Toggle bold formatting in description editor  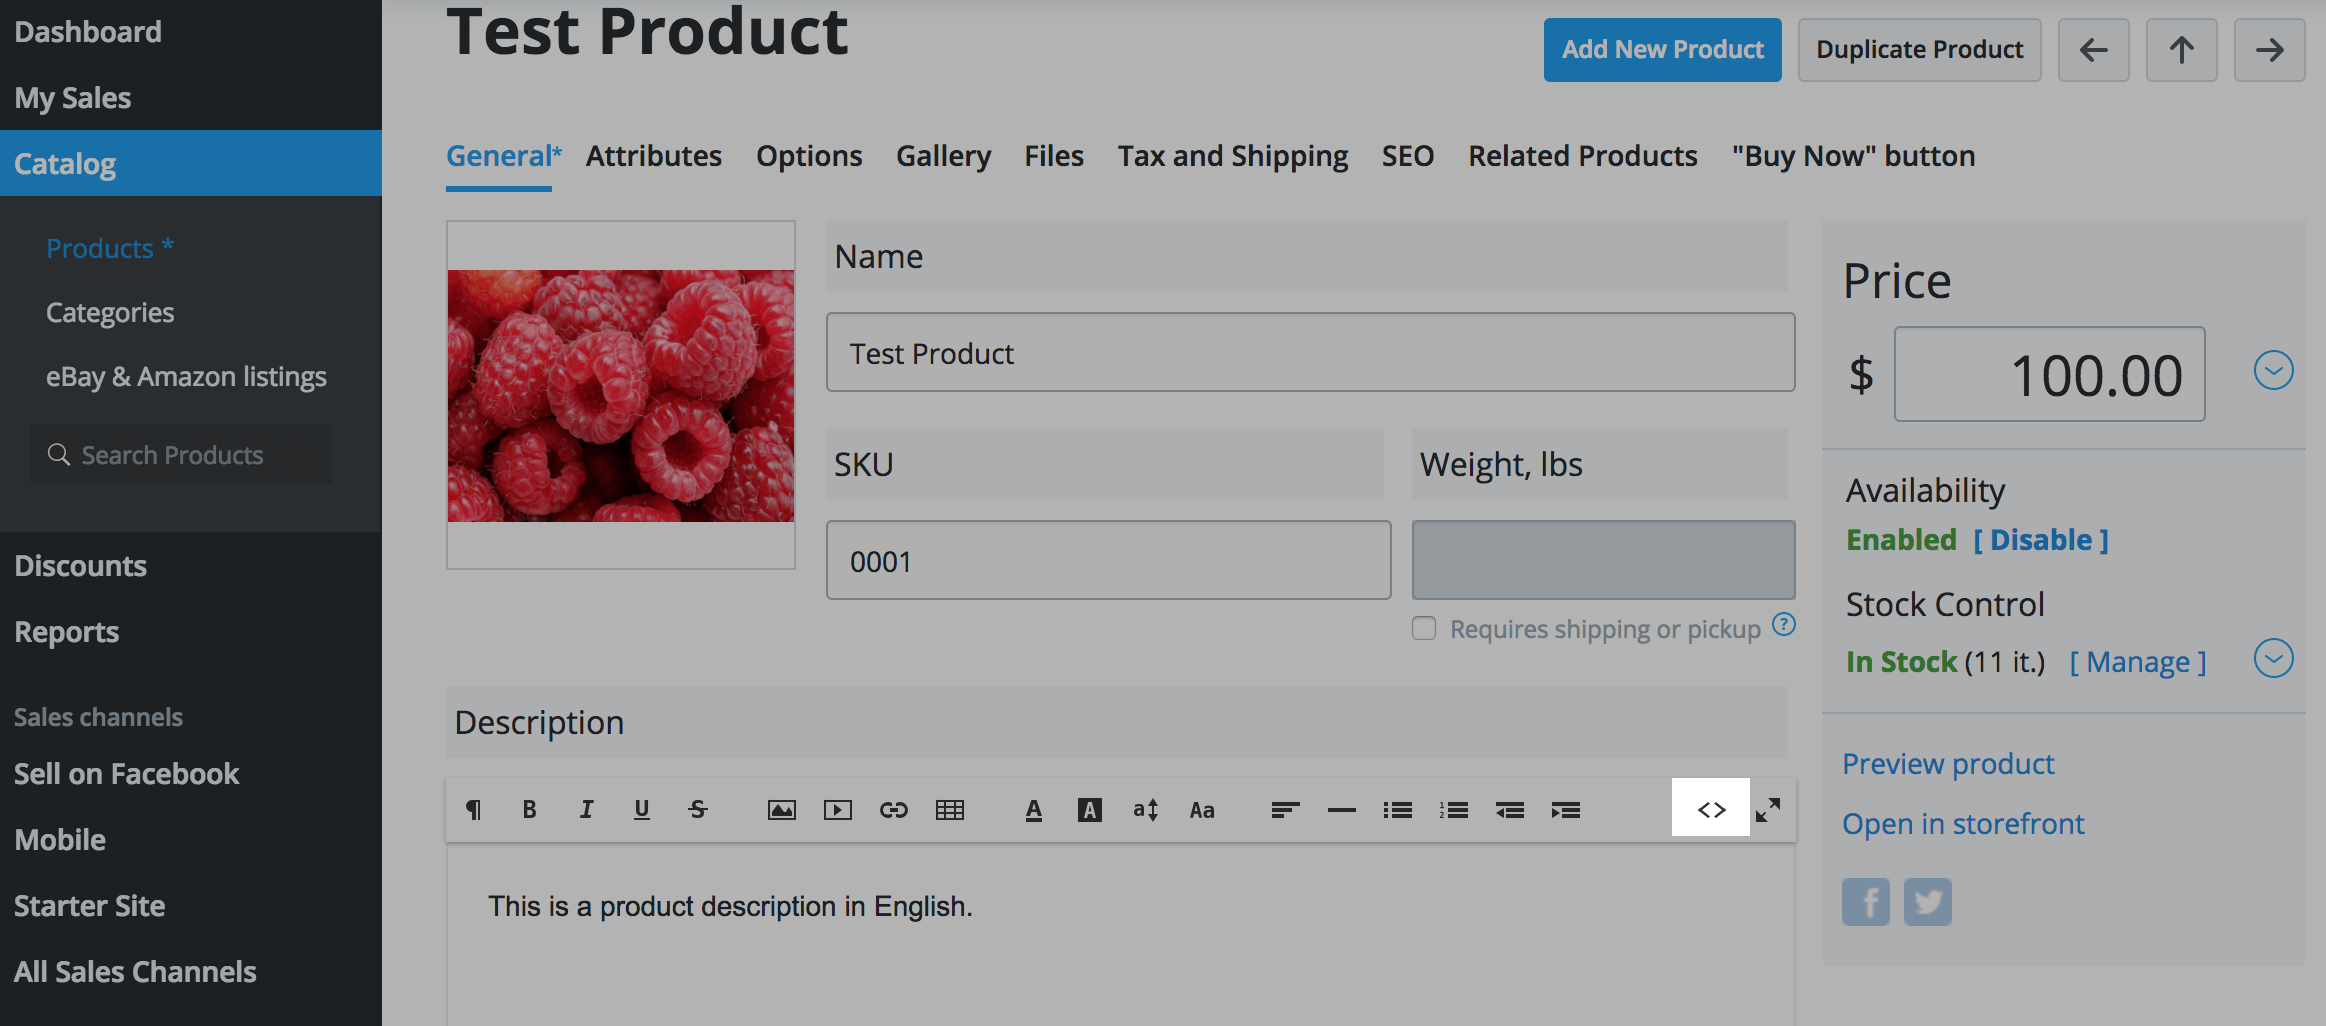coord(529,810)
